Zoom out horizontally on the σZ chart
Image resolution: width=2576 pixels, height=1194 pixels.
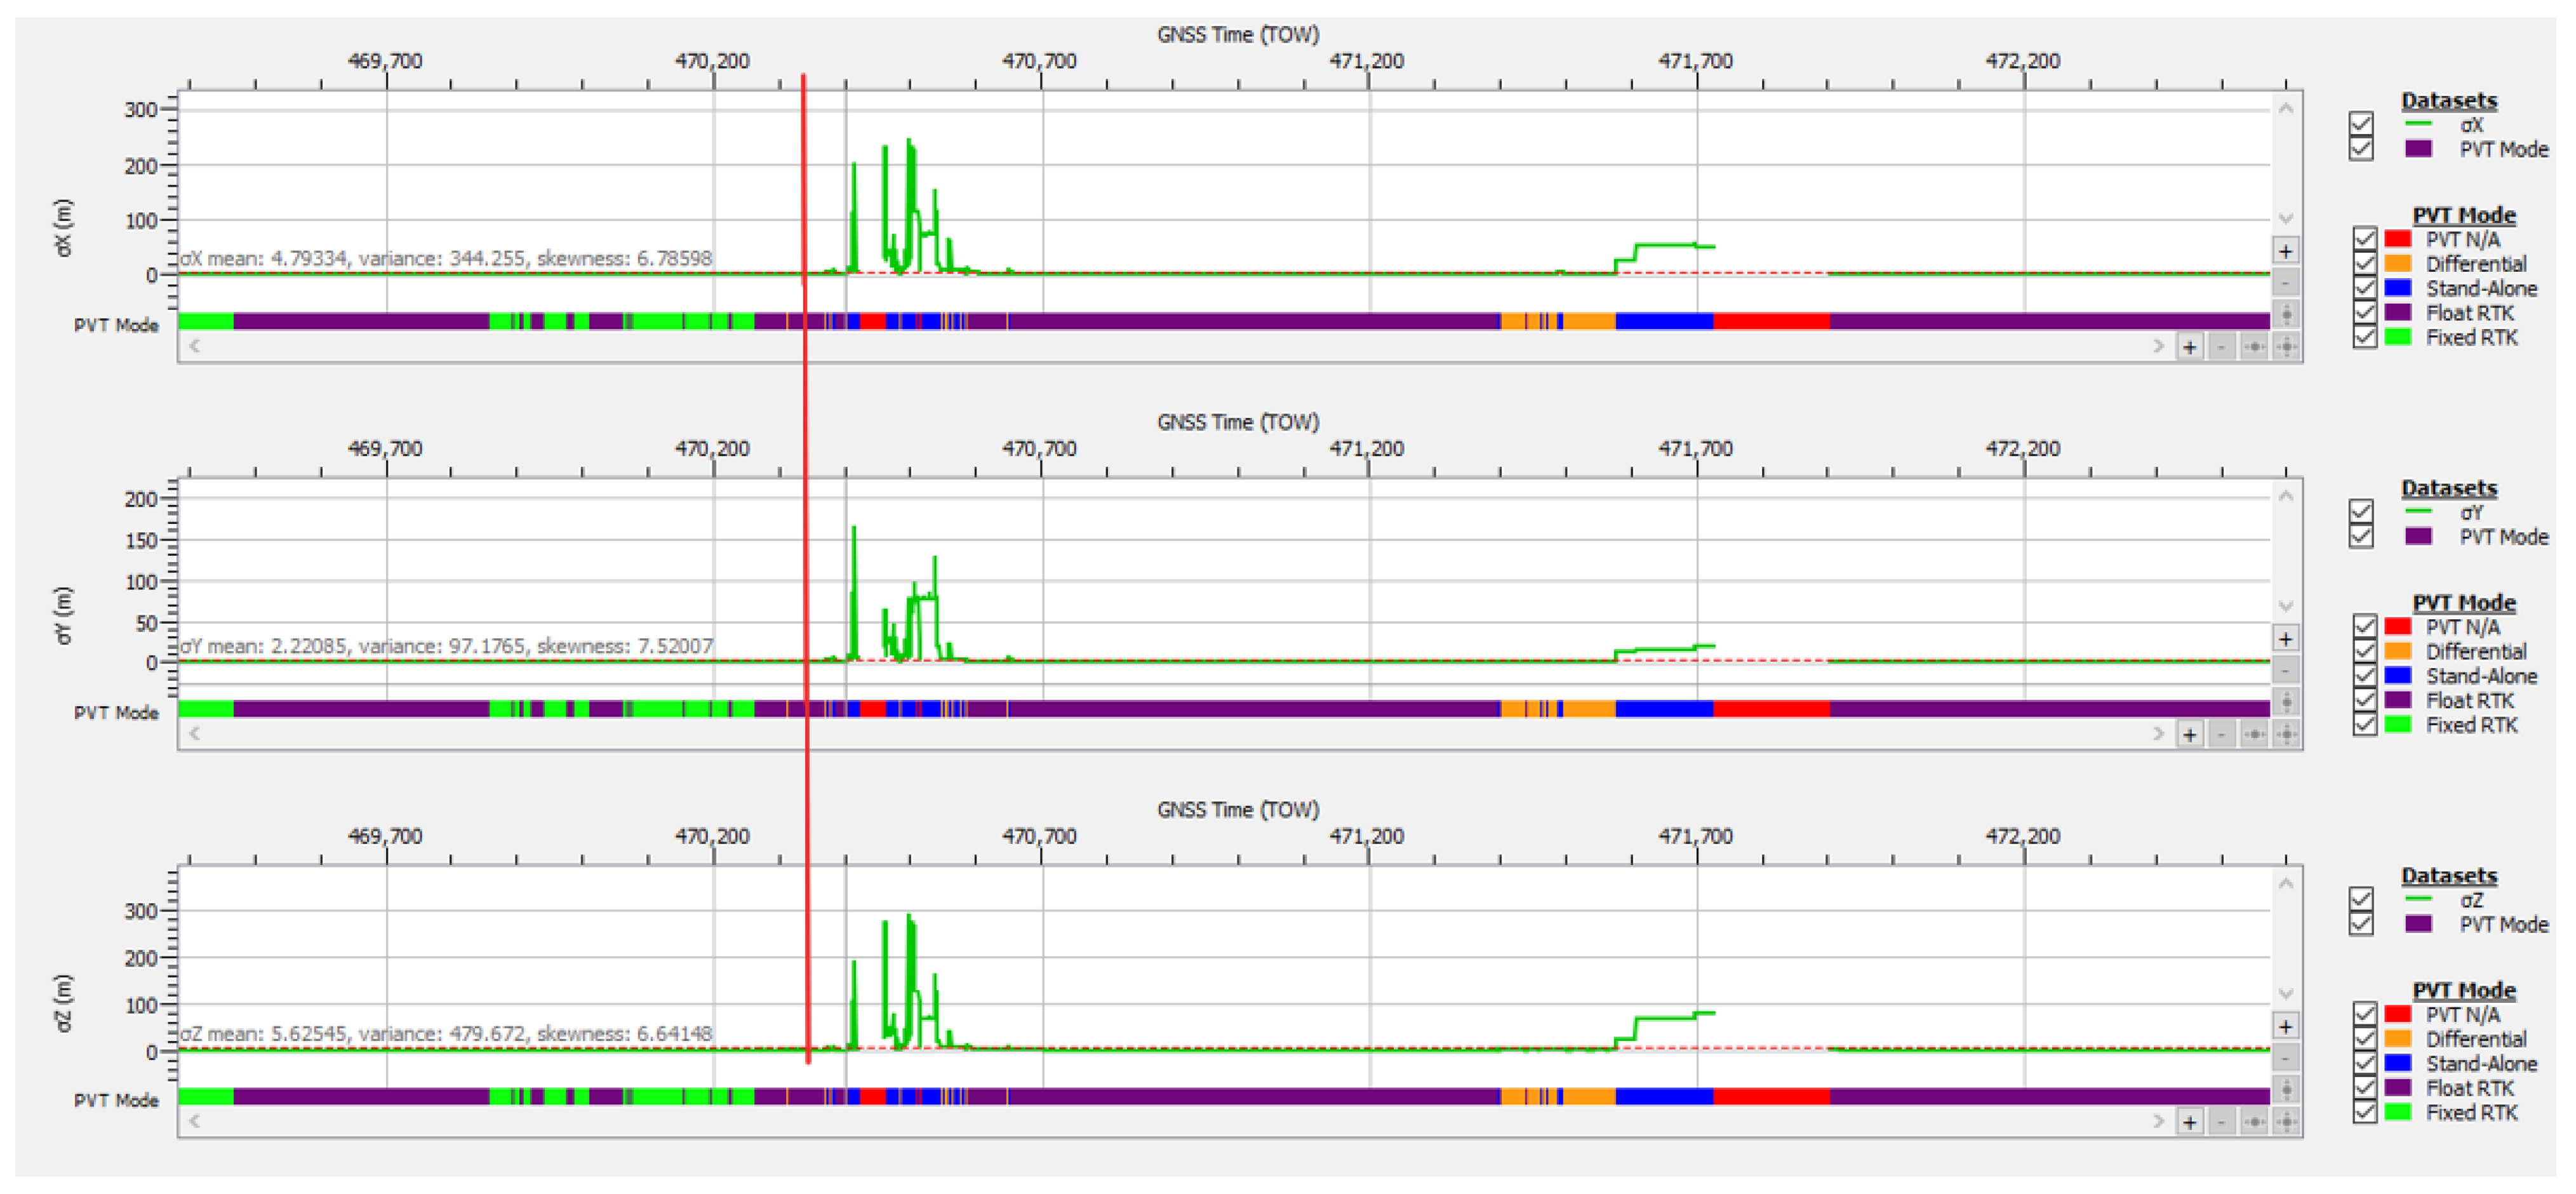2222,1122
